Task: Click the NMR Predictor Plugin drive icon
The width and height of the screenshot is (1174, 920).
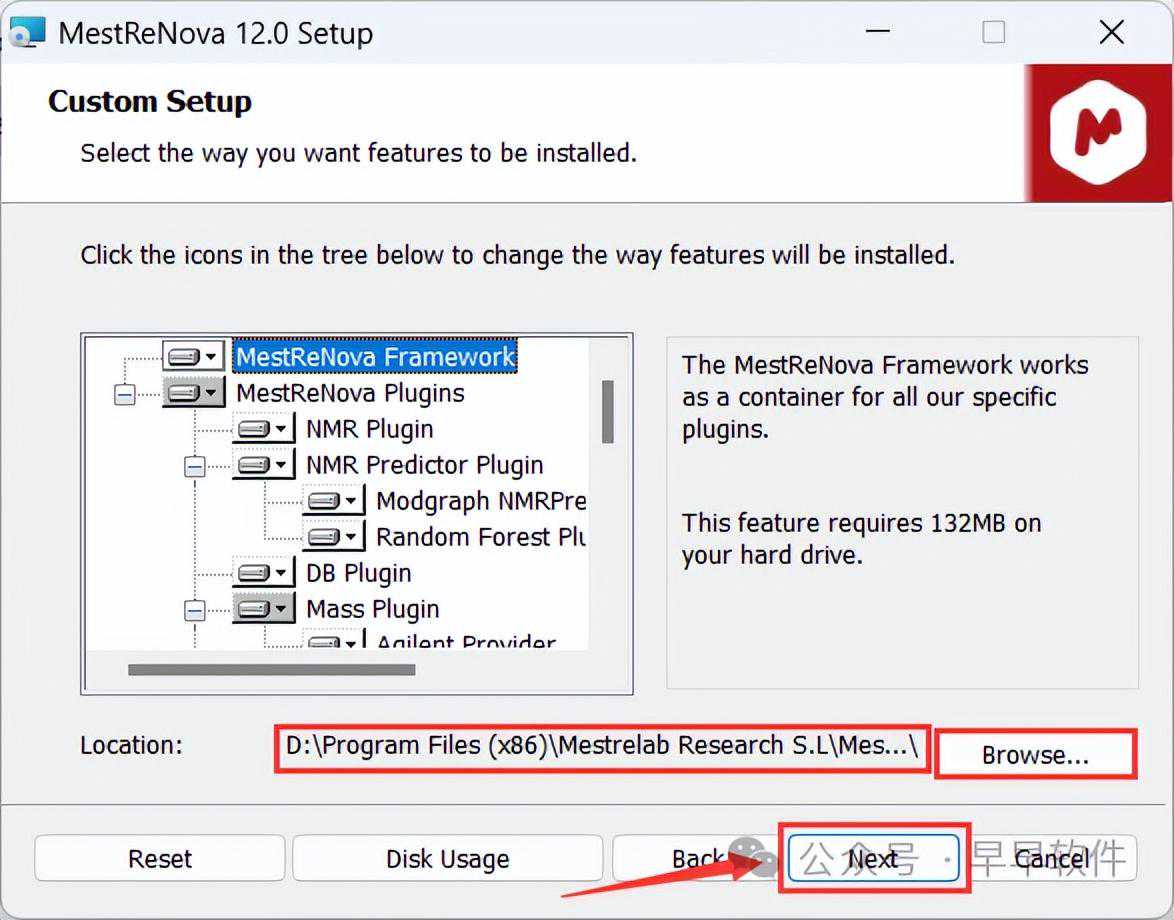Action: [x=263, y=465]
